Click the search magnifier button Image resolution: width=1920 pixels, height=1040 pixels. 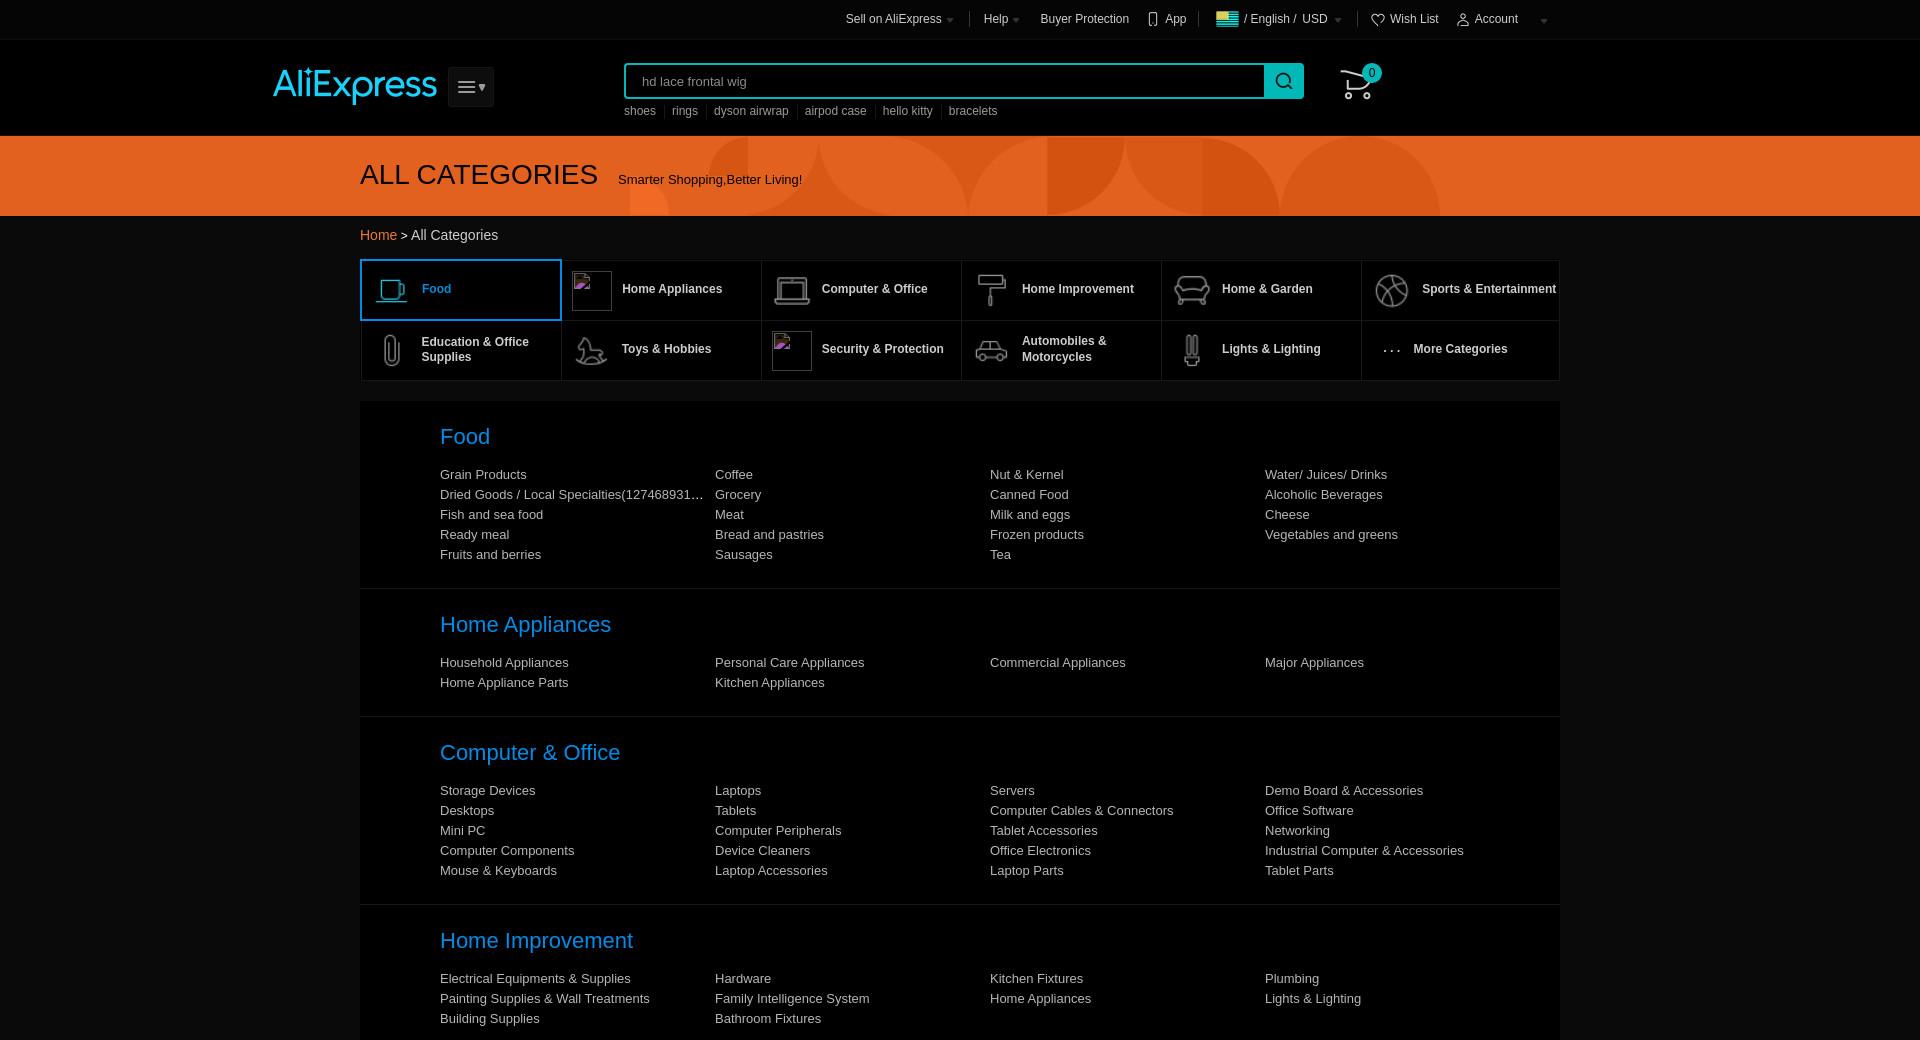pos(1284,81)
